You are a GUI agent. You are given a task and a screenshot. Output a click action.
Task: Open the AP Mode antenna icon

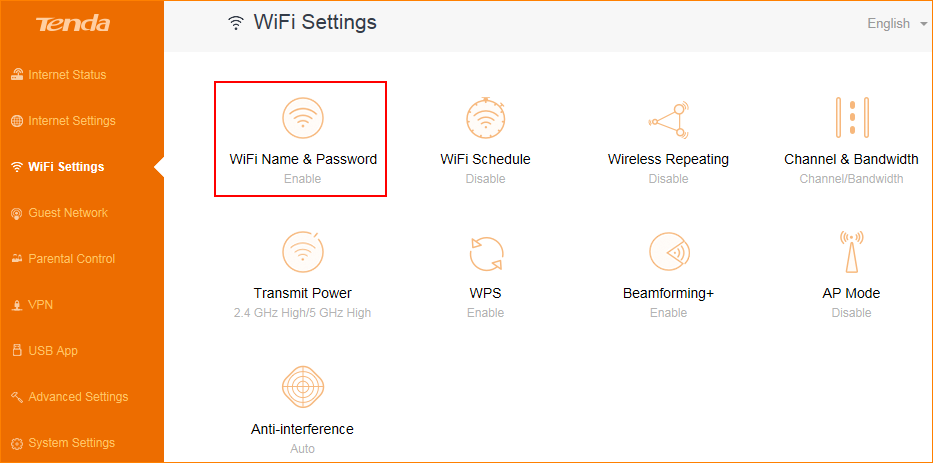tap(851, 252)
